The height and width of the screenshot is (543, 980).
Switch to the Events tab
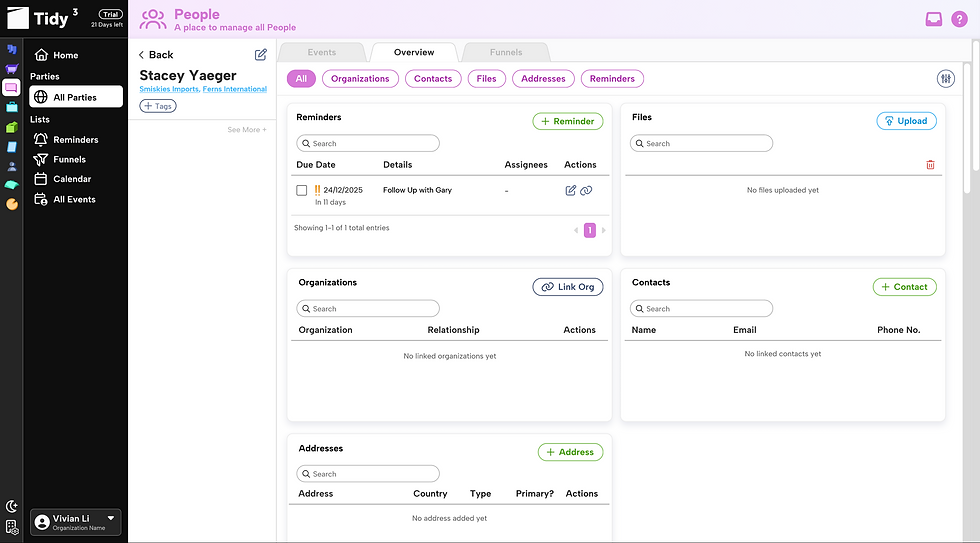coord(322,52)
